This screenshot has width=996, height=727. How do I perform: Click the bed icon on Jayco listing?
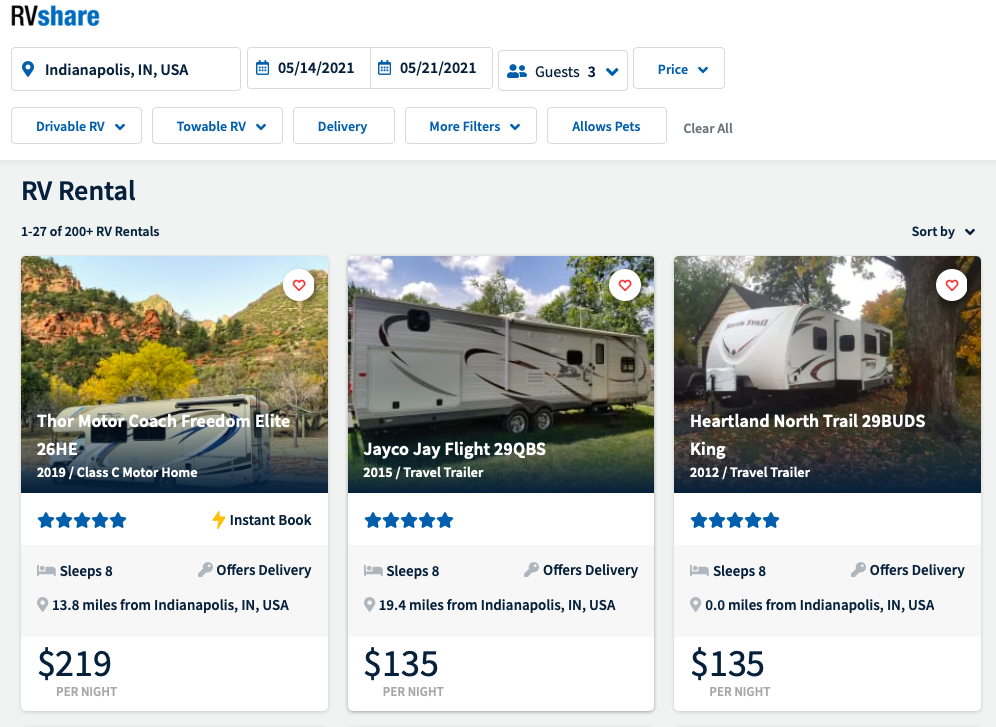tap(373, 570)
